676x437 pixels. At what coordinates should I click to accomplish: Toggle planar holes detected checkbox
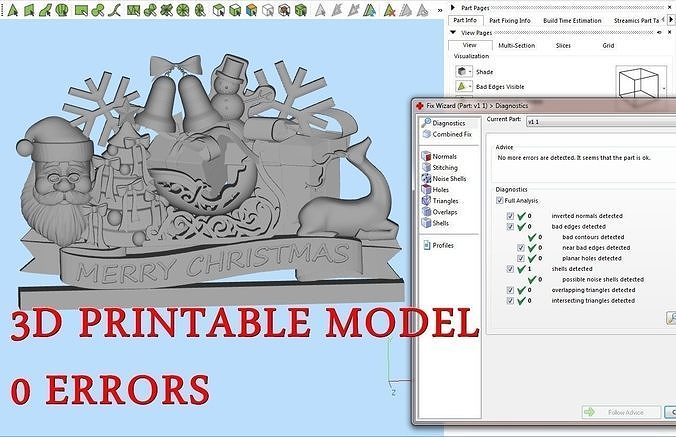[521, 259]
